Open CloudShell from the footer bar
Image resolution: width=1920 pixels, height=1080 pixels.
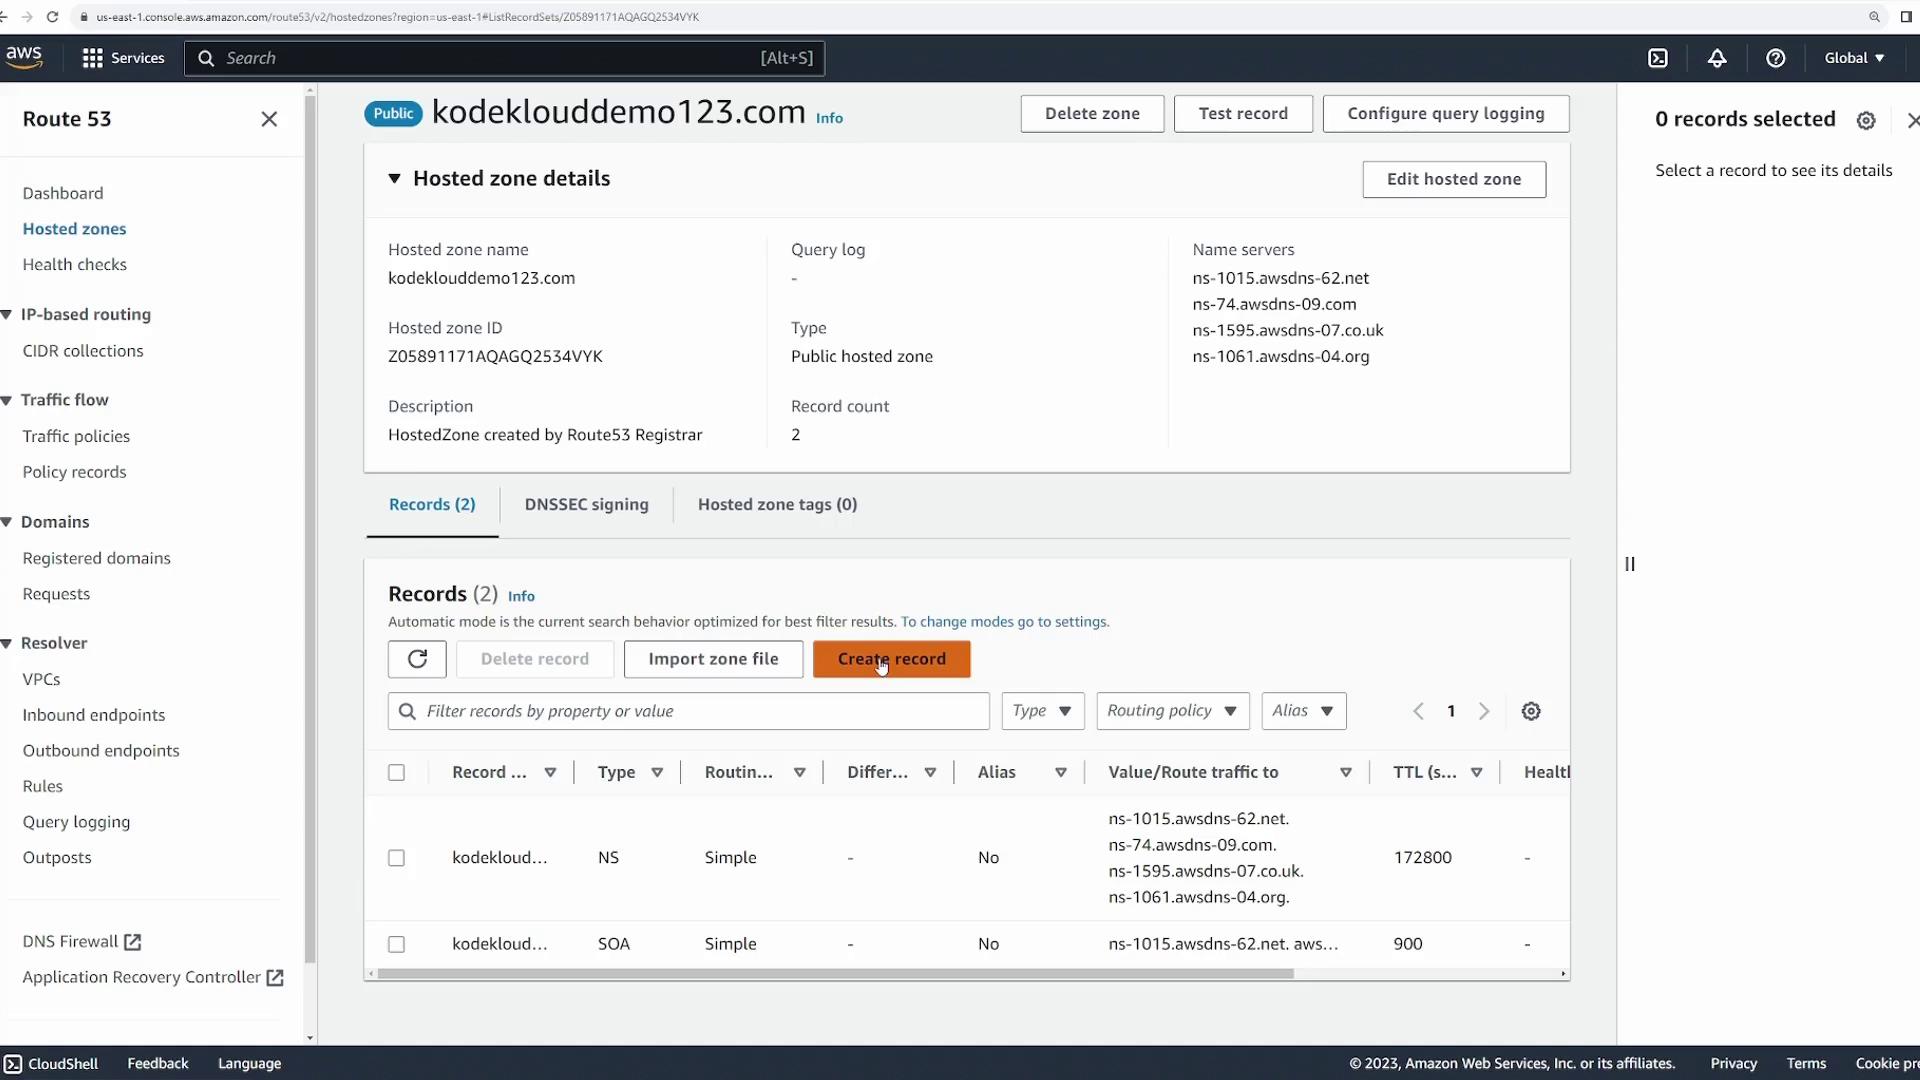51,1063
